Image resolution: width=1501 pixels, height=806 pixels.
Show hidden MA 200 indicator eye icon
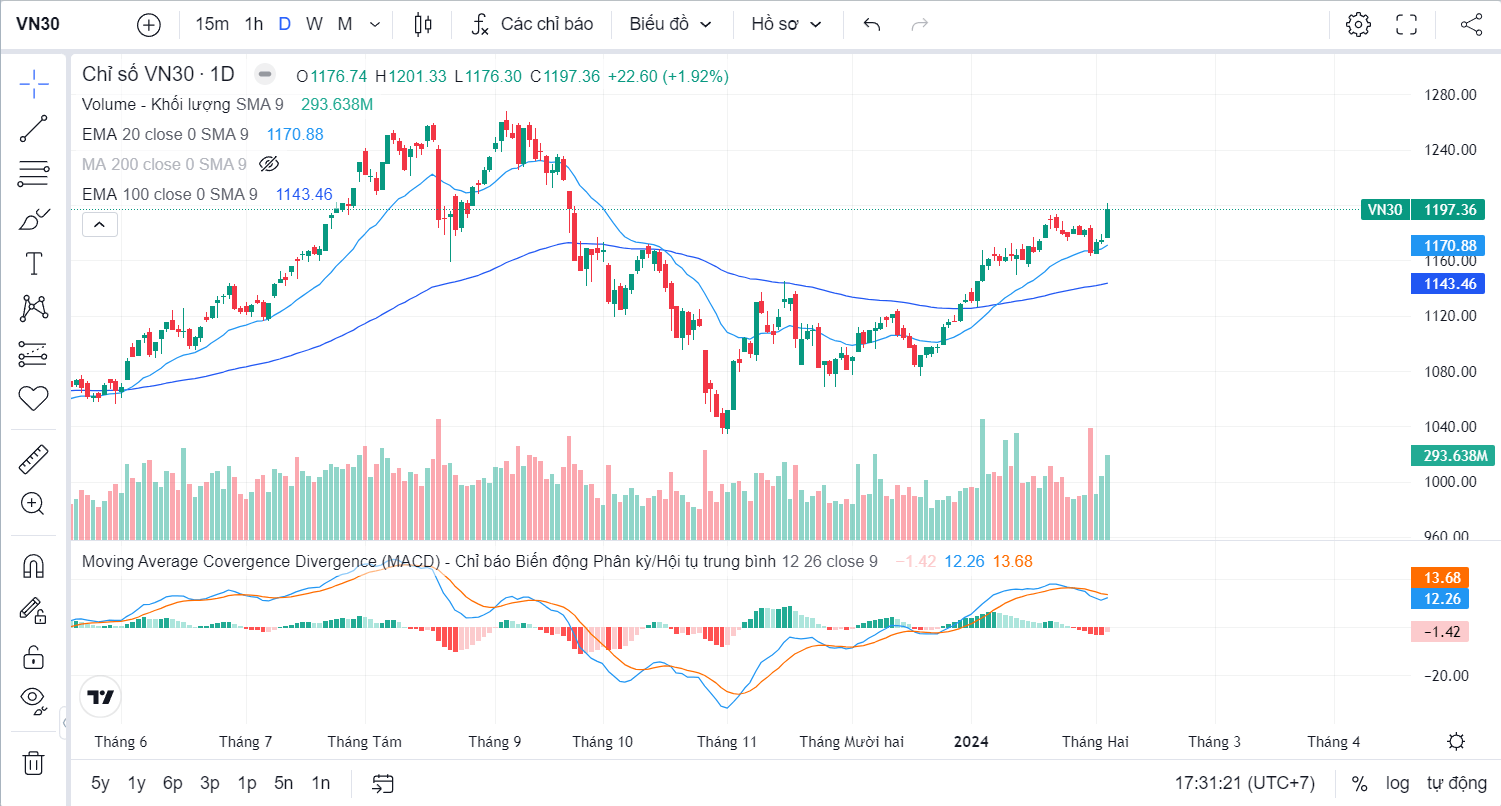click(268, 164)
